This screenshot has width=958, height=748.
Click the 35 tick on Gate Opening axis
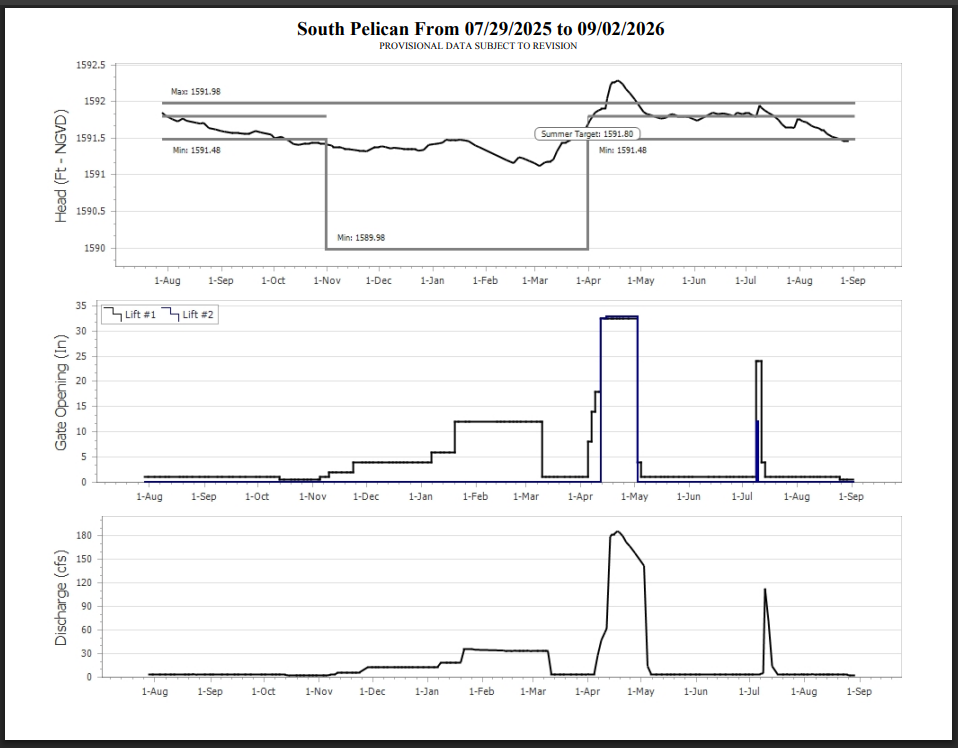(81, 306)
